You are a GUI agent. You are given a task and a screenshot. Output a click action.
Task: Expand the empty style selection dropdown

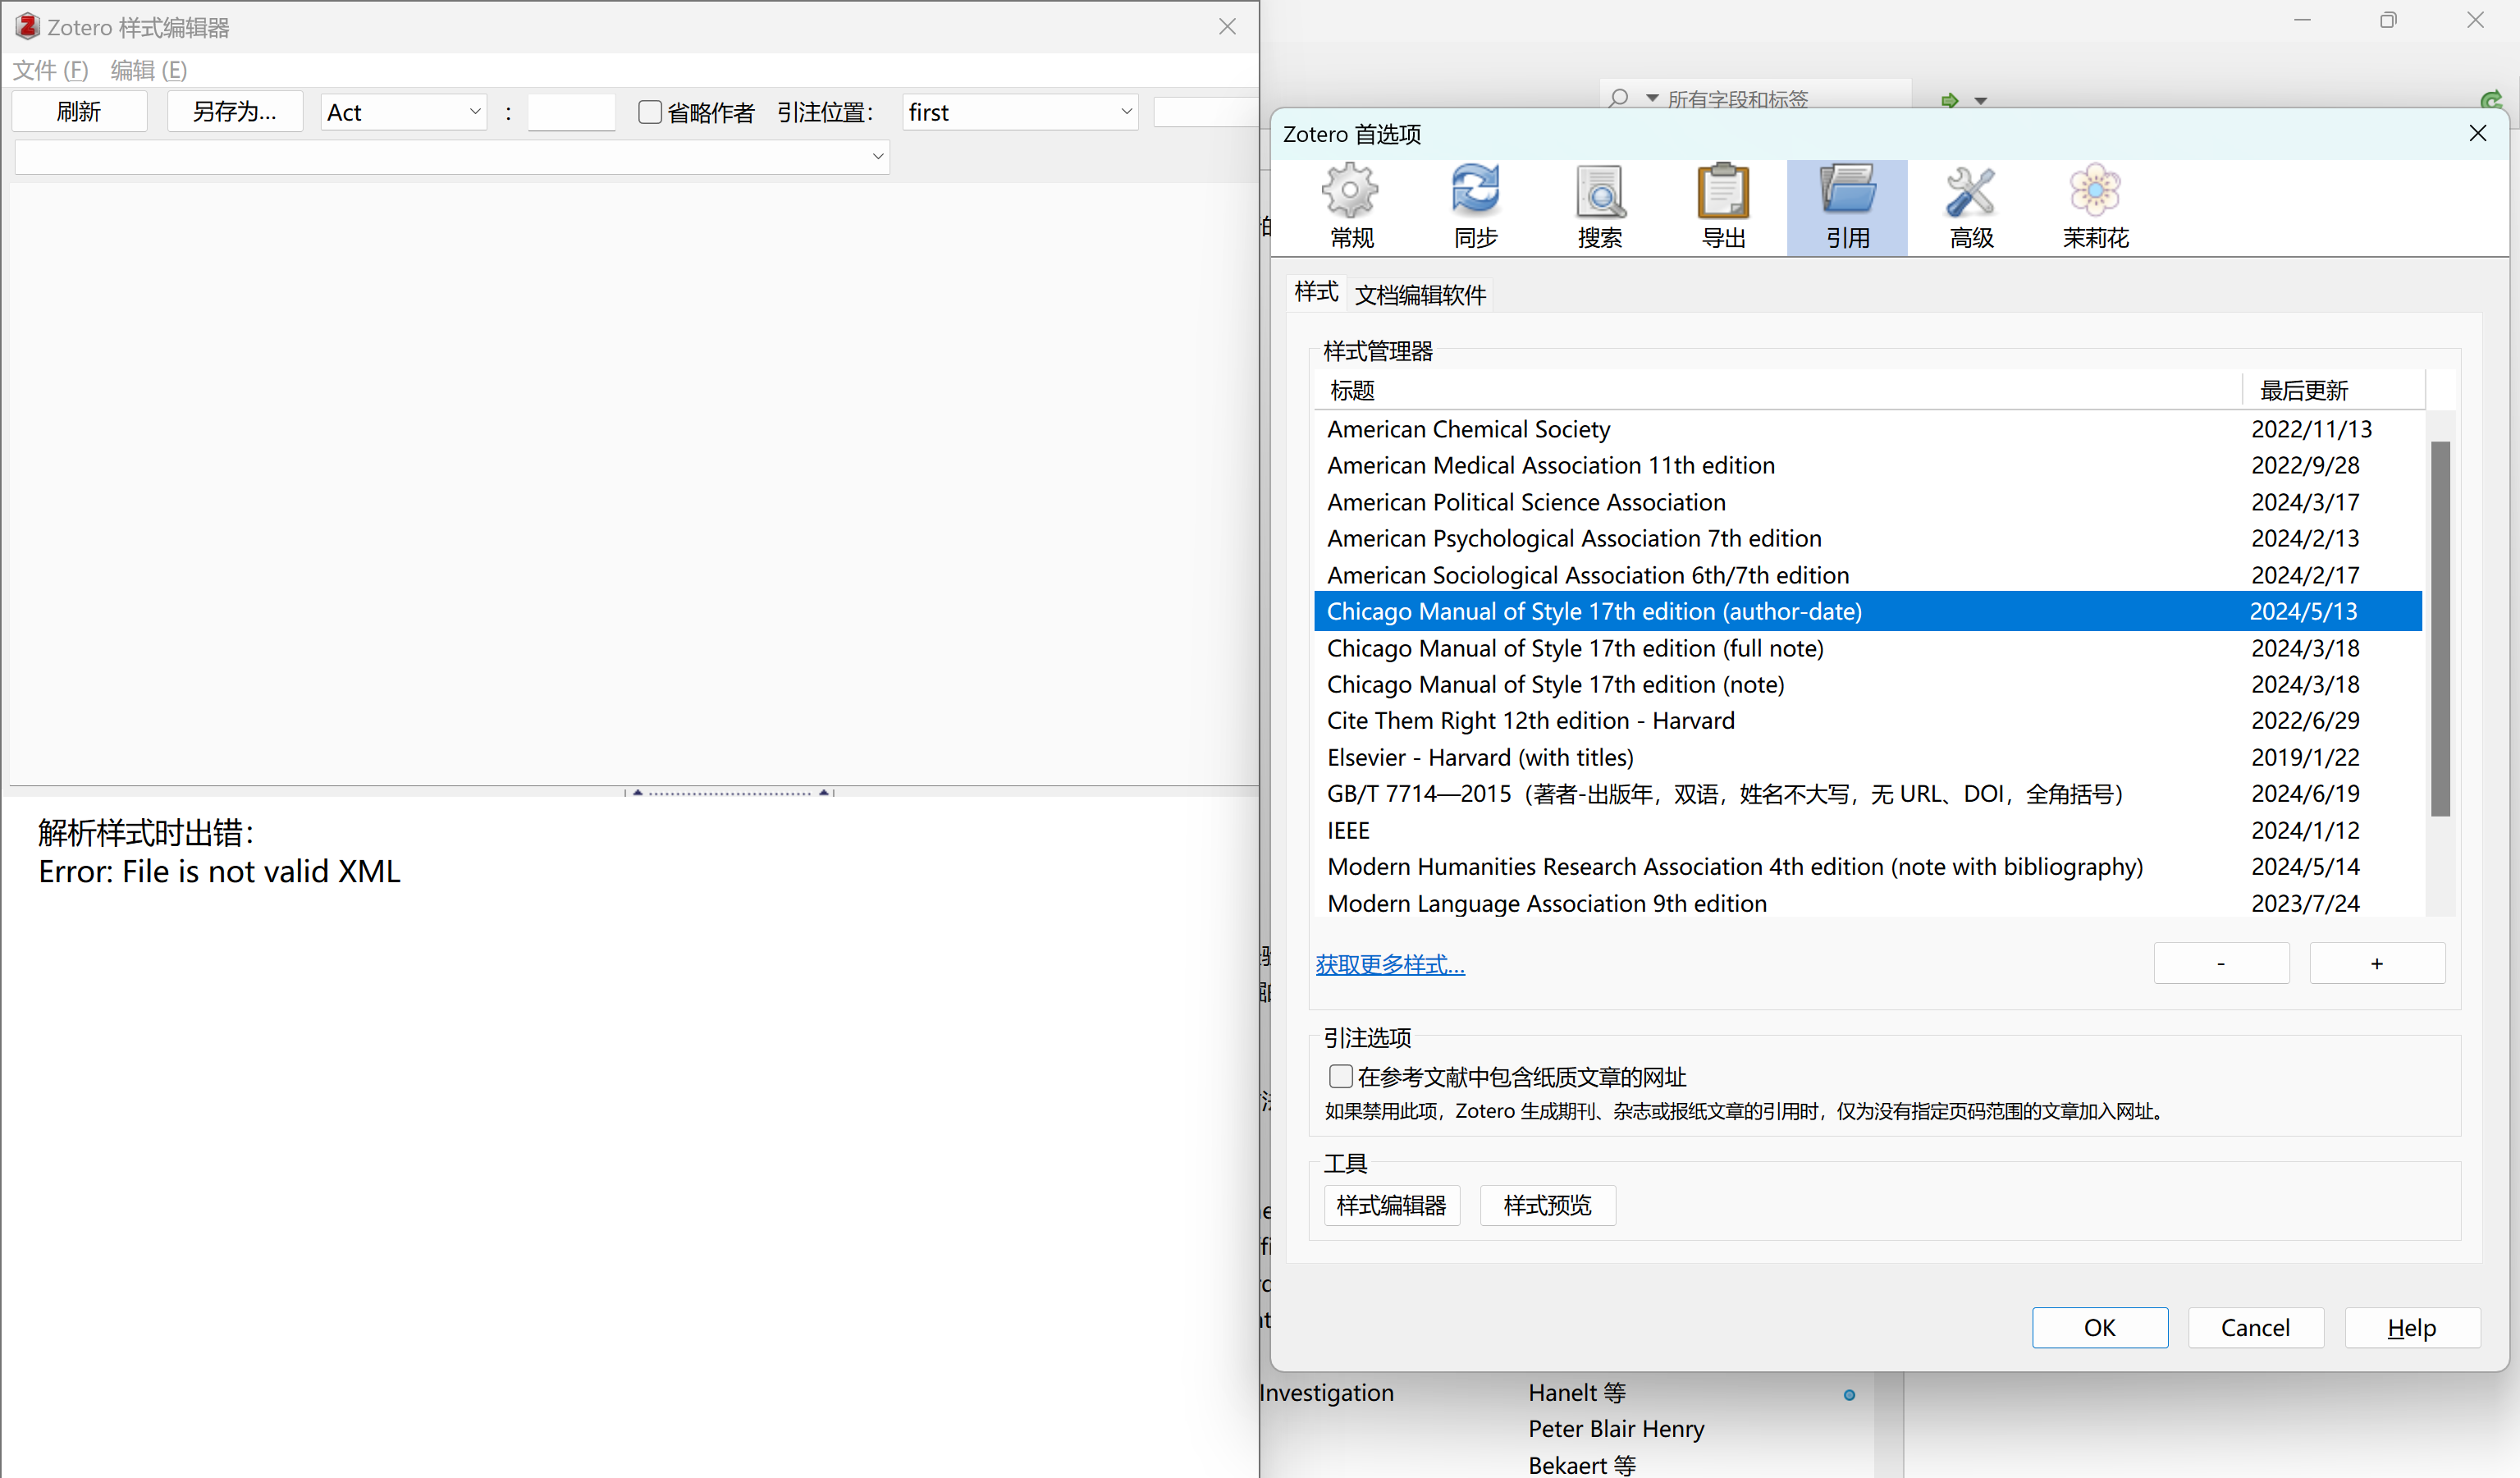451,157
